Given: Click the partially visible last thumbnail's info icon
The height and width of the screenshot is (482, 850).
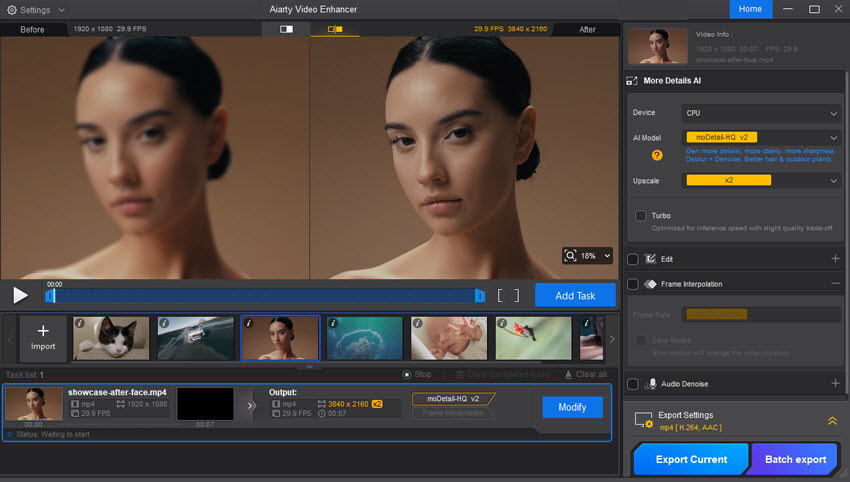Looking at the screenshot, I should pyautogui.click(x=586, y=323).
